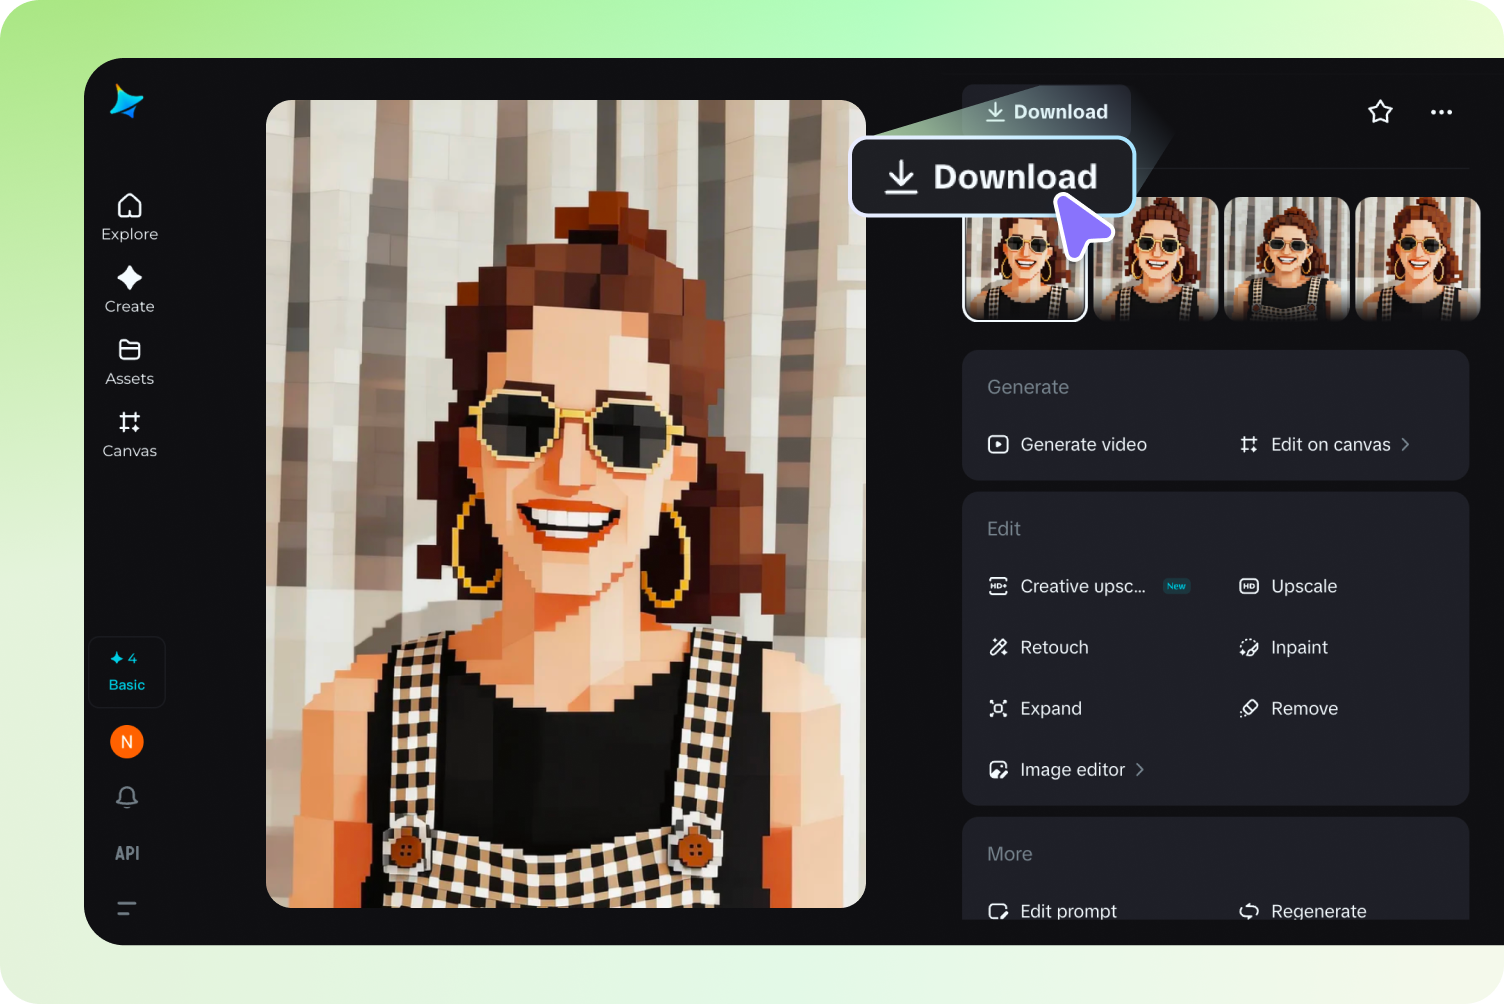Open the Assets folder icon

coord(129,351)
